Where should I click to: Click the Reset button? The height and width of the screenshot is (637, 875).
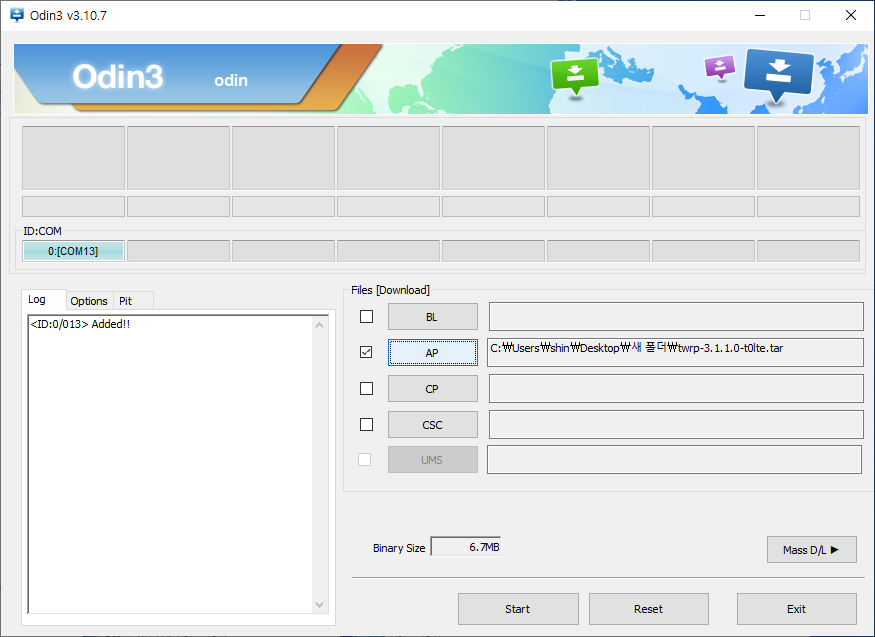[648, 609]
